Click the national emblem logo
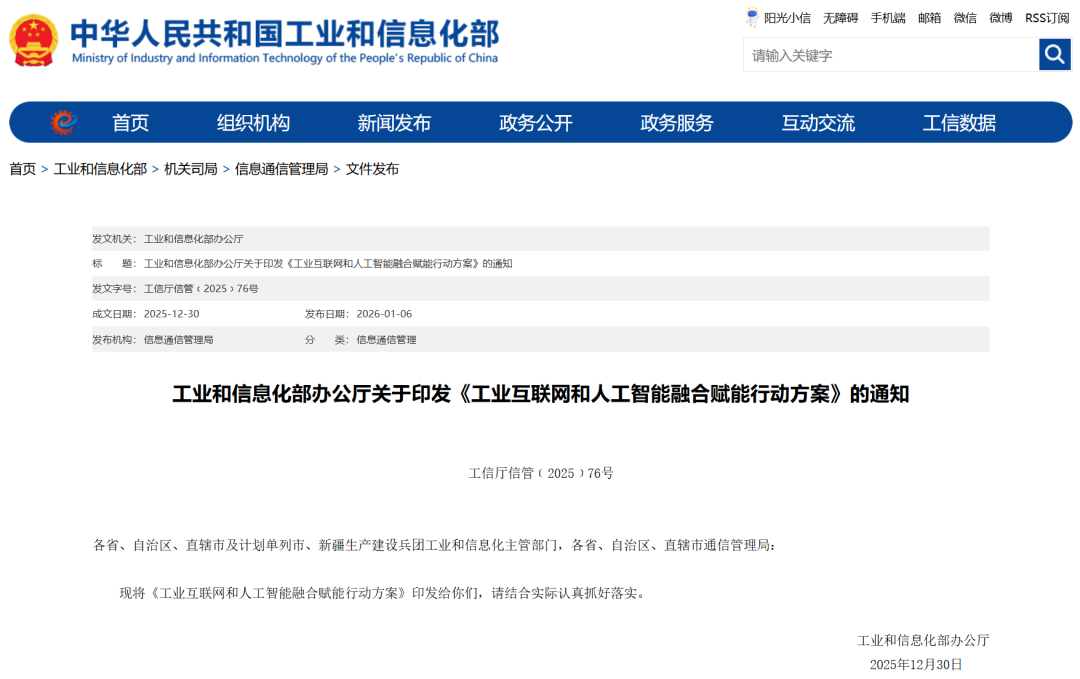 [33, 41]
